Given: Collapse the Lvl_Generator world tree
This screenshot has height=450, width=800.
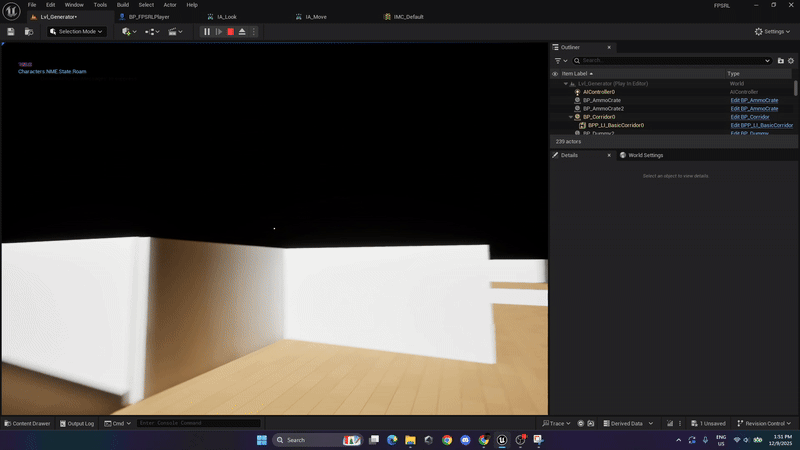Looking at the screenshot, I should click(x=566, y=84).
